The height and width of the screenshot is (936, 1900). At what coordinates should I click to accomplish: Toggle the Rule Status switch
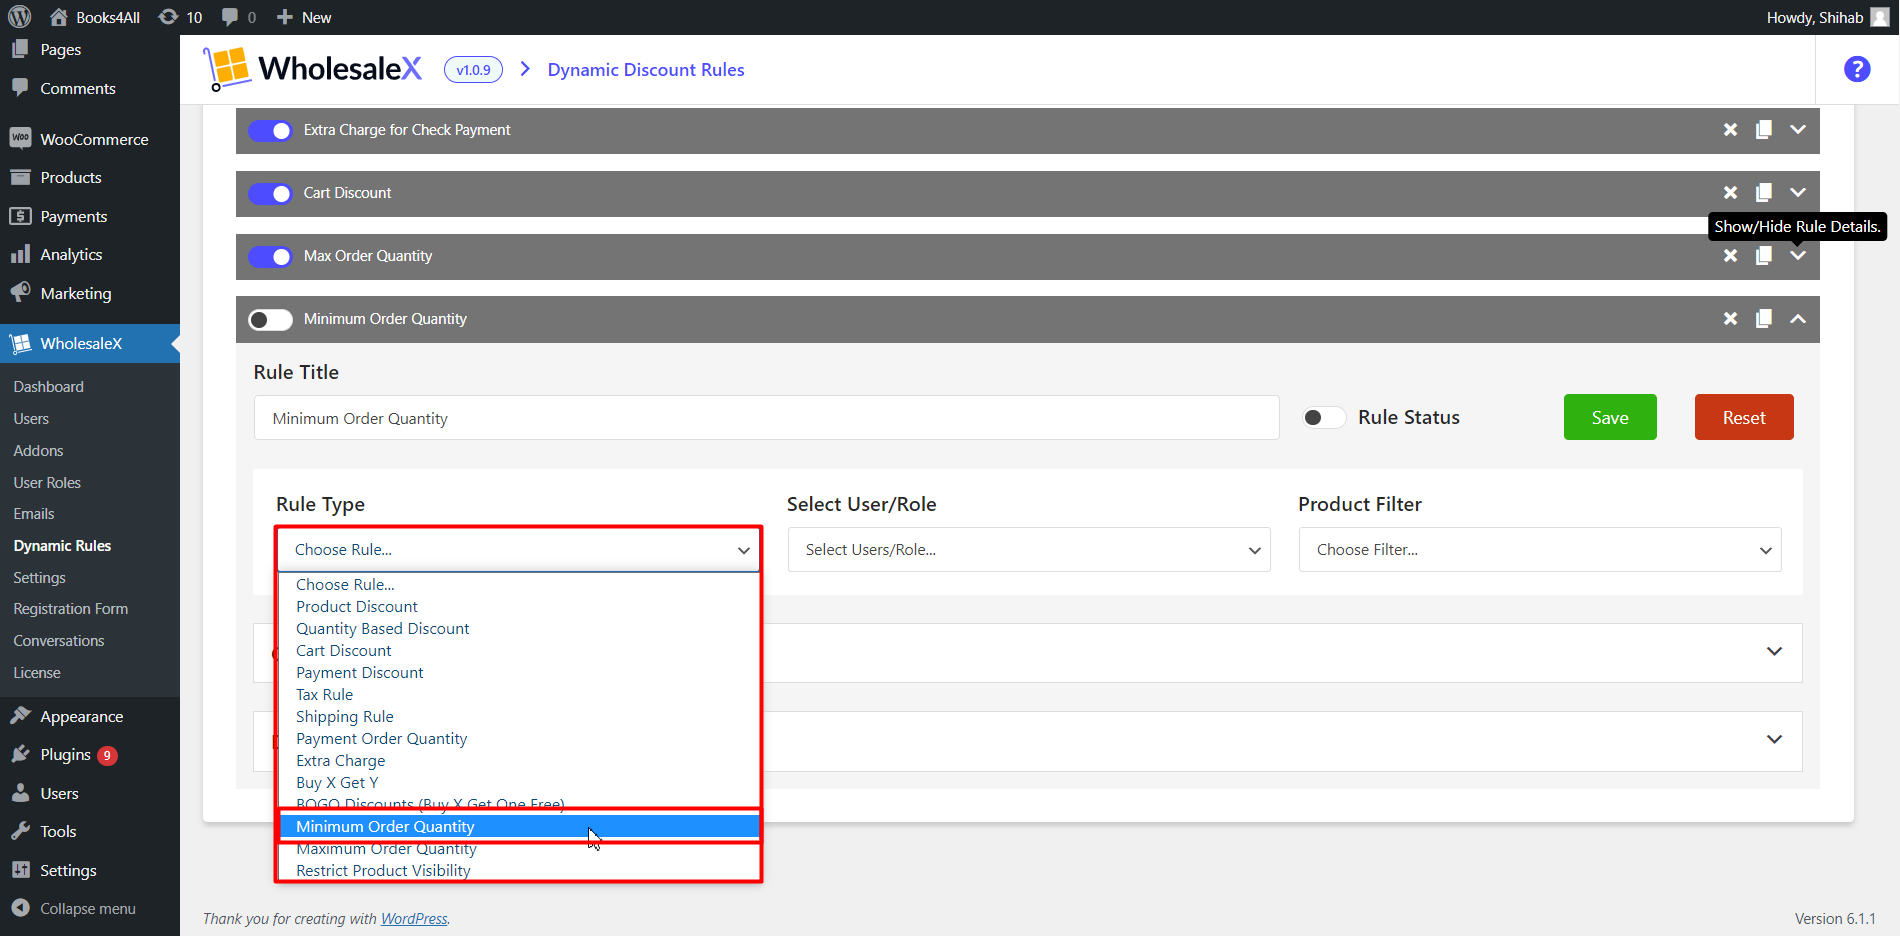(x=1323, y=417)
